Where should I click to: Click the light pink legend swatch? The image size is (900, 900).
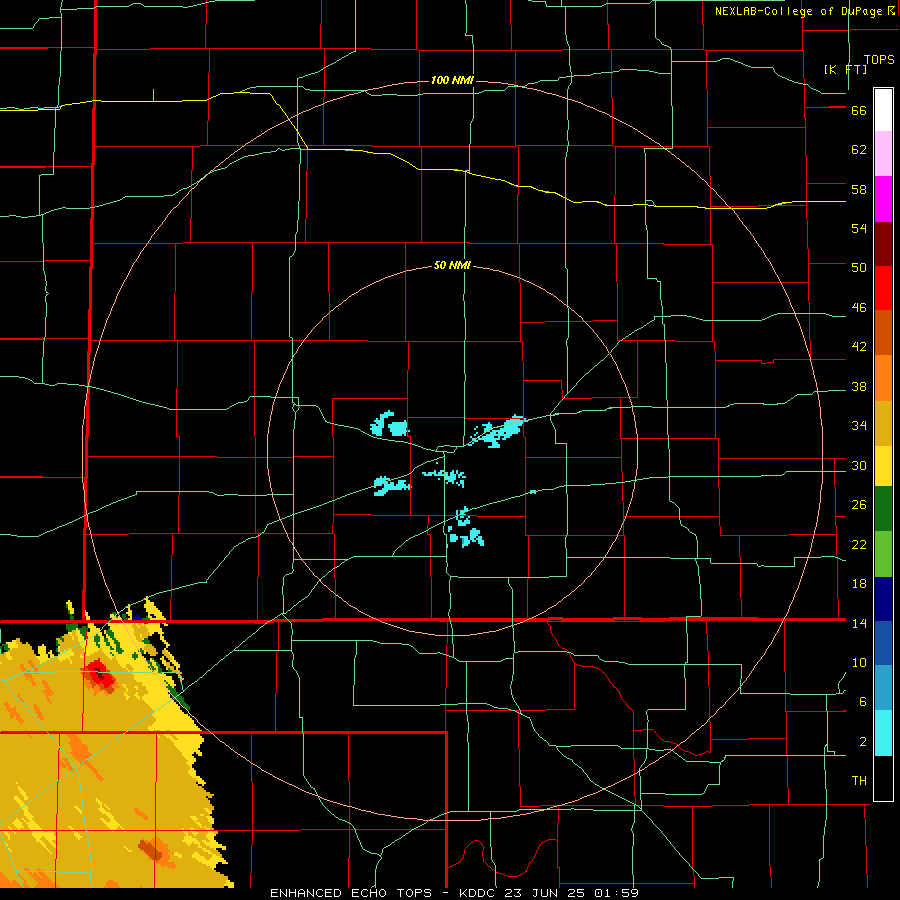point(883,153)
